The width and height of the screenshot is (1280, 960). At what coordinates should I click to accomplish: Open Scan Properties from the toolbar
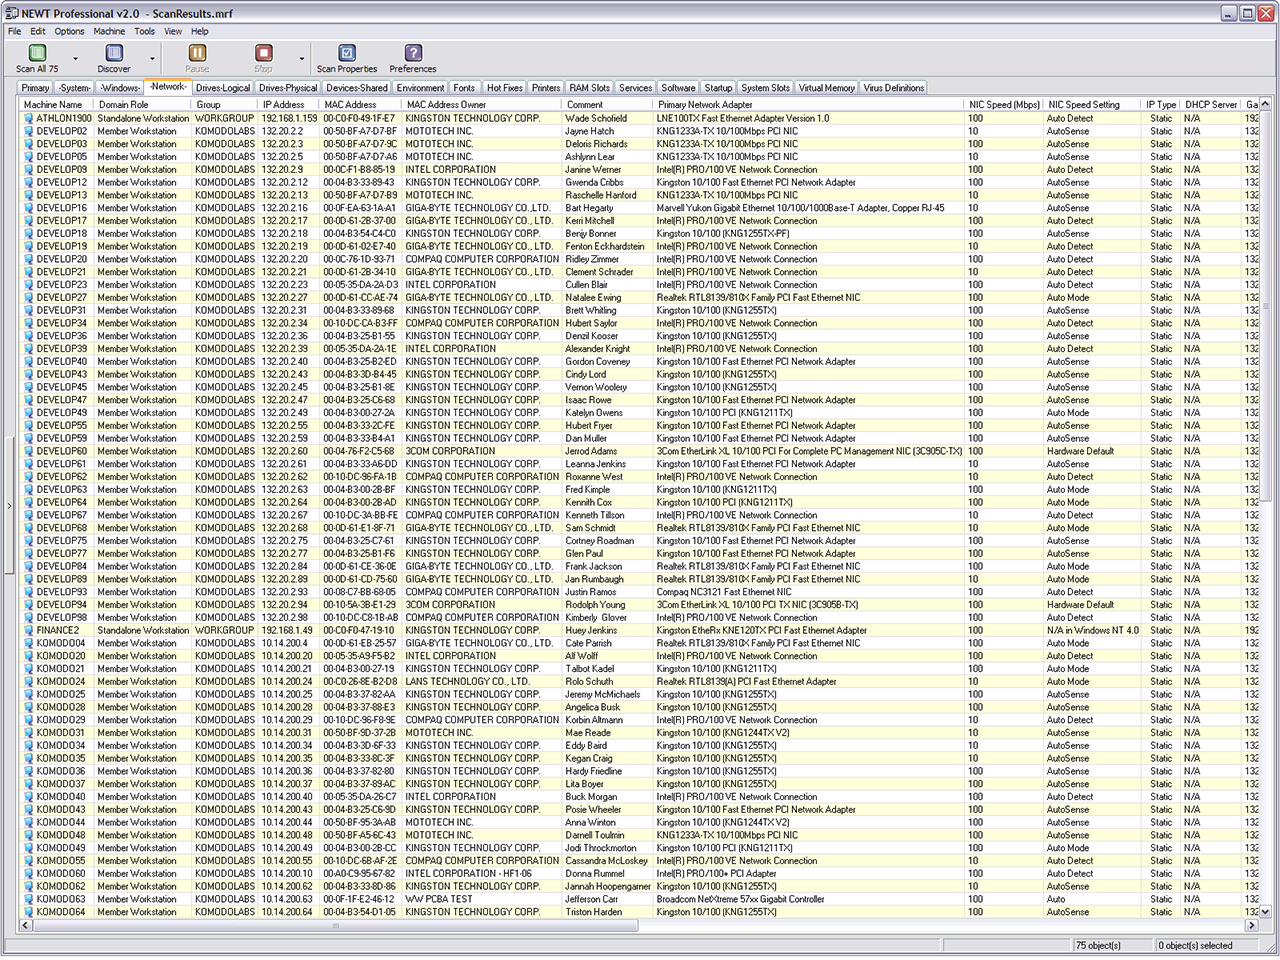point(347,53)
